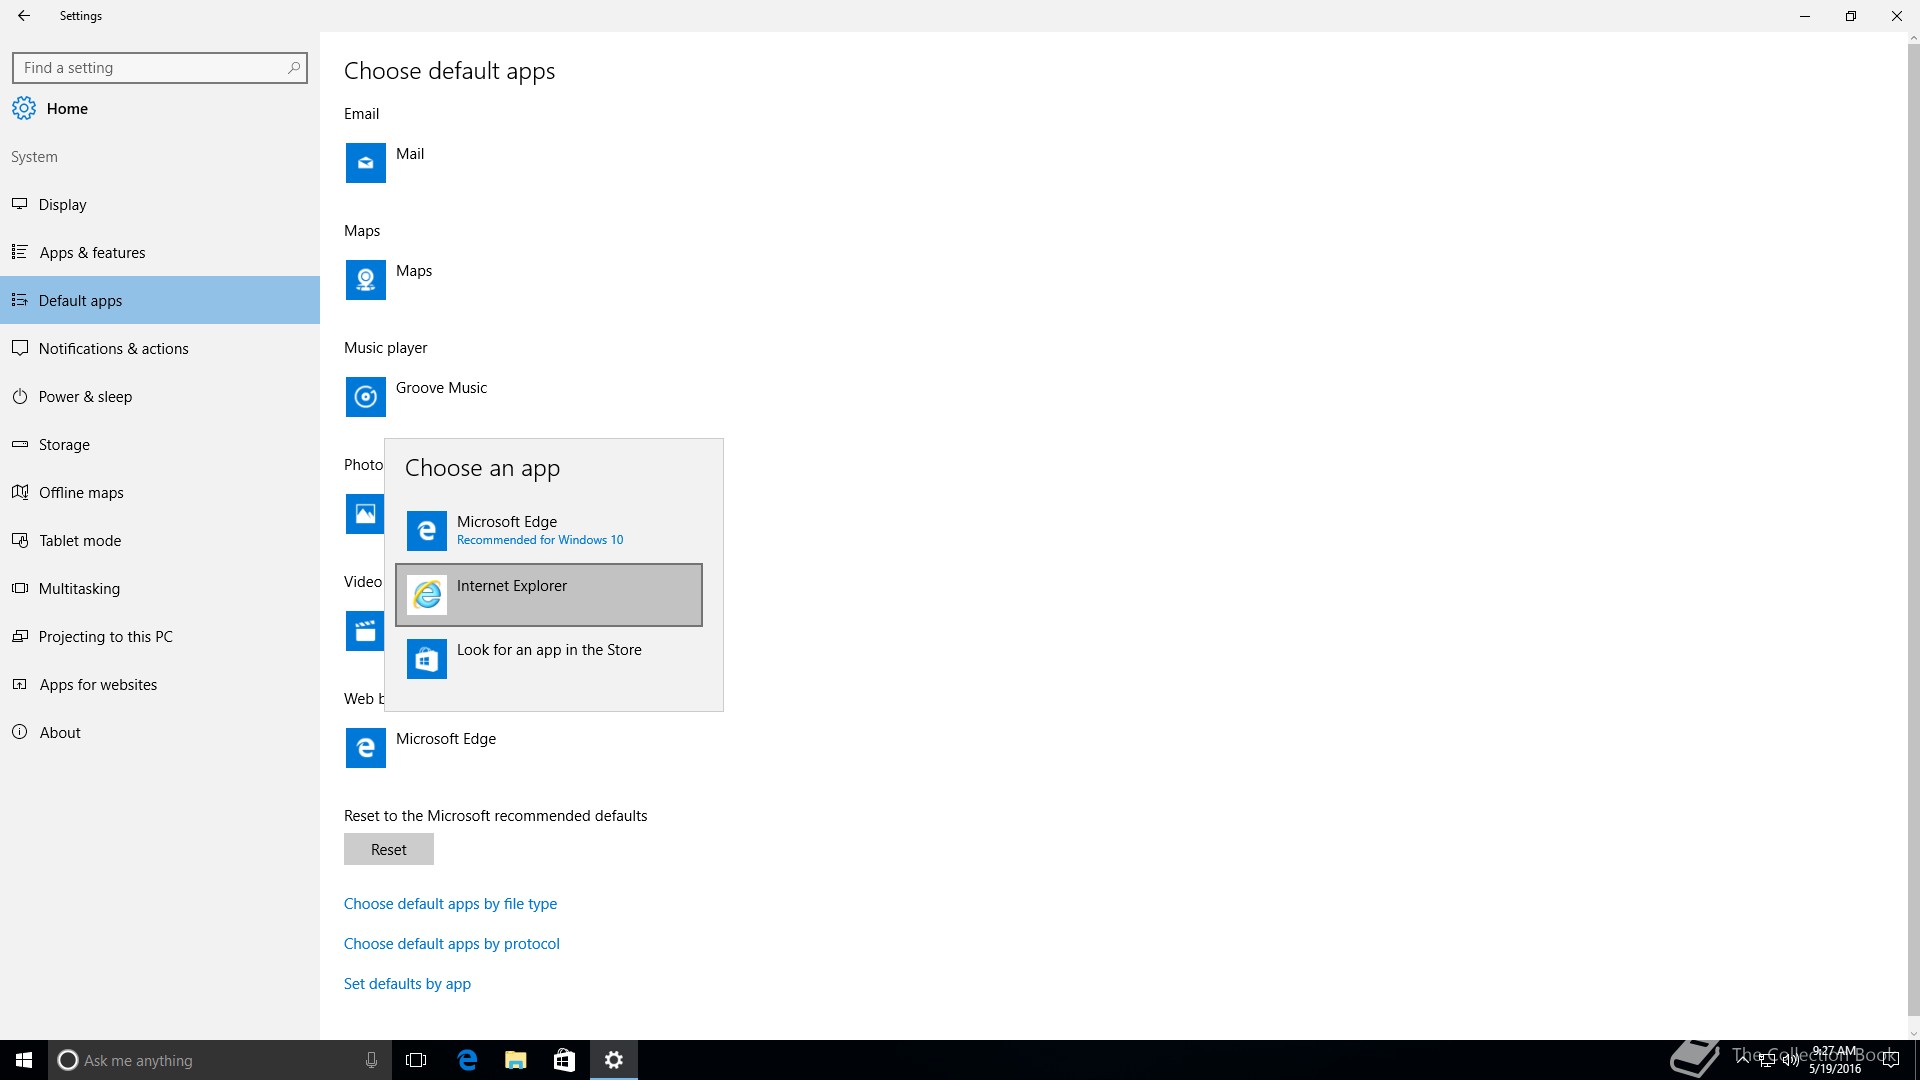Image resolution: width=1920 pixels, height=1080 pixels.
Task: Open Notifications & actions settings
Action: pyautogui.click(x=160, y=348)
